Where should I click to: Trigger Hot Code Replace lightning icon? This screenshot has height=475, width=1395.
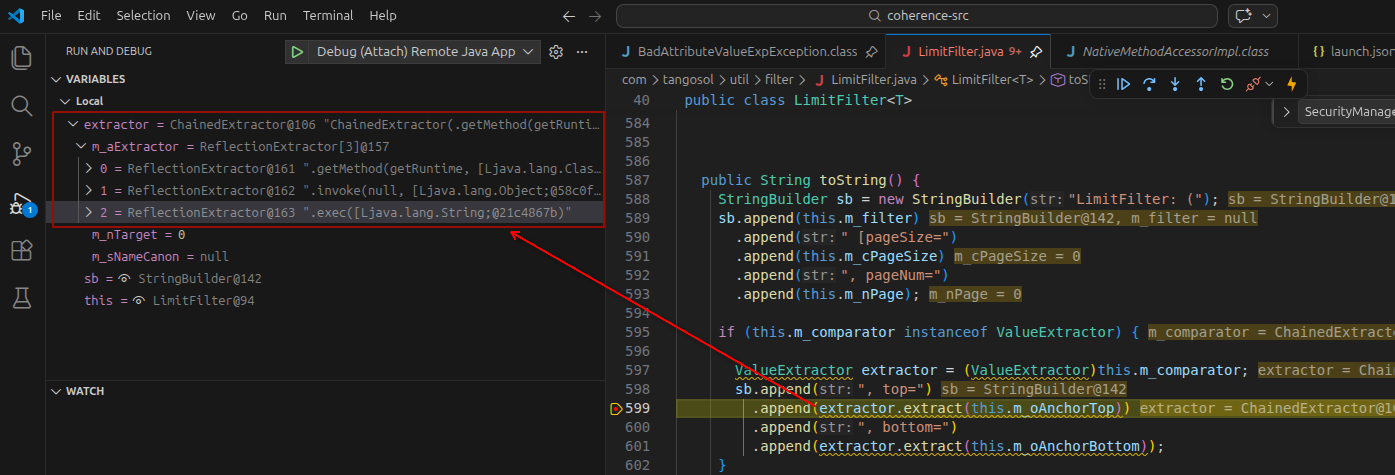(1291, 84)
